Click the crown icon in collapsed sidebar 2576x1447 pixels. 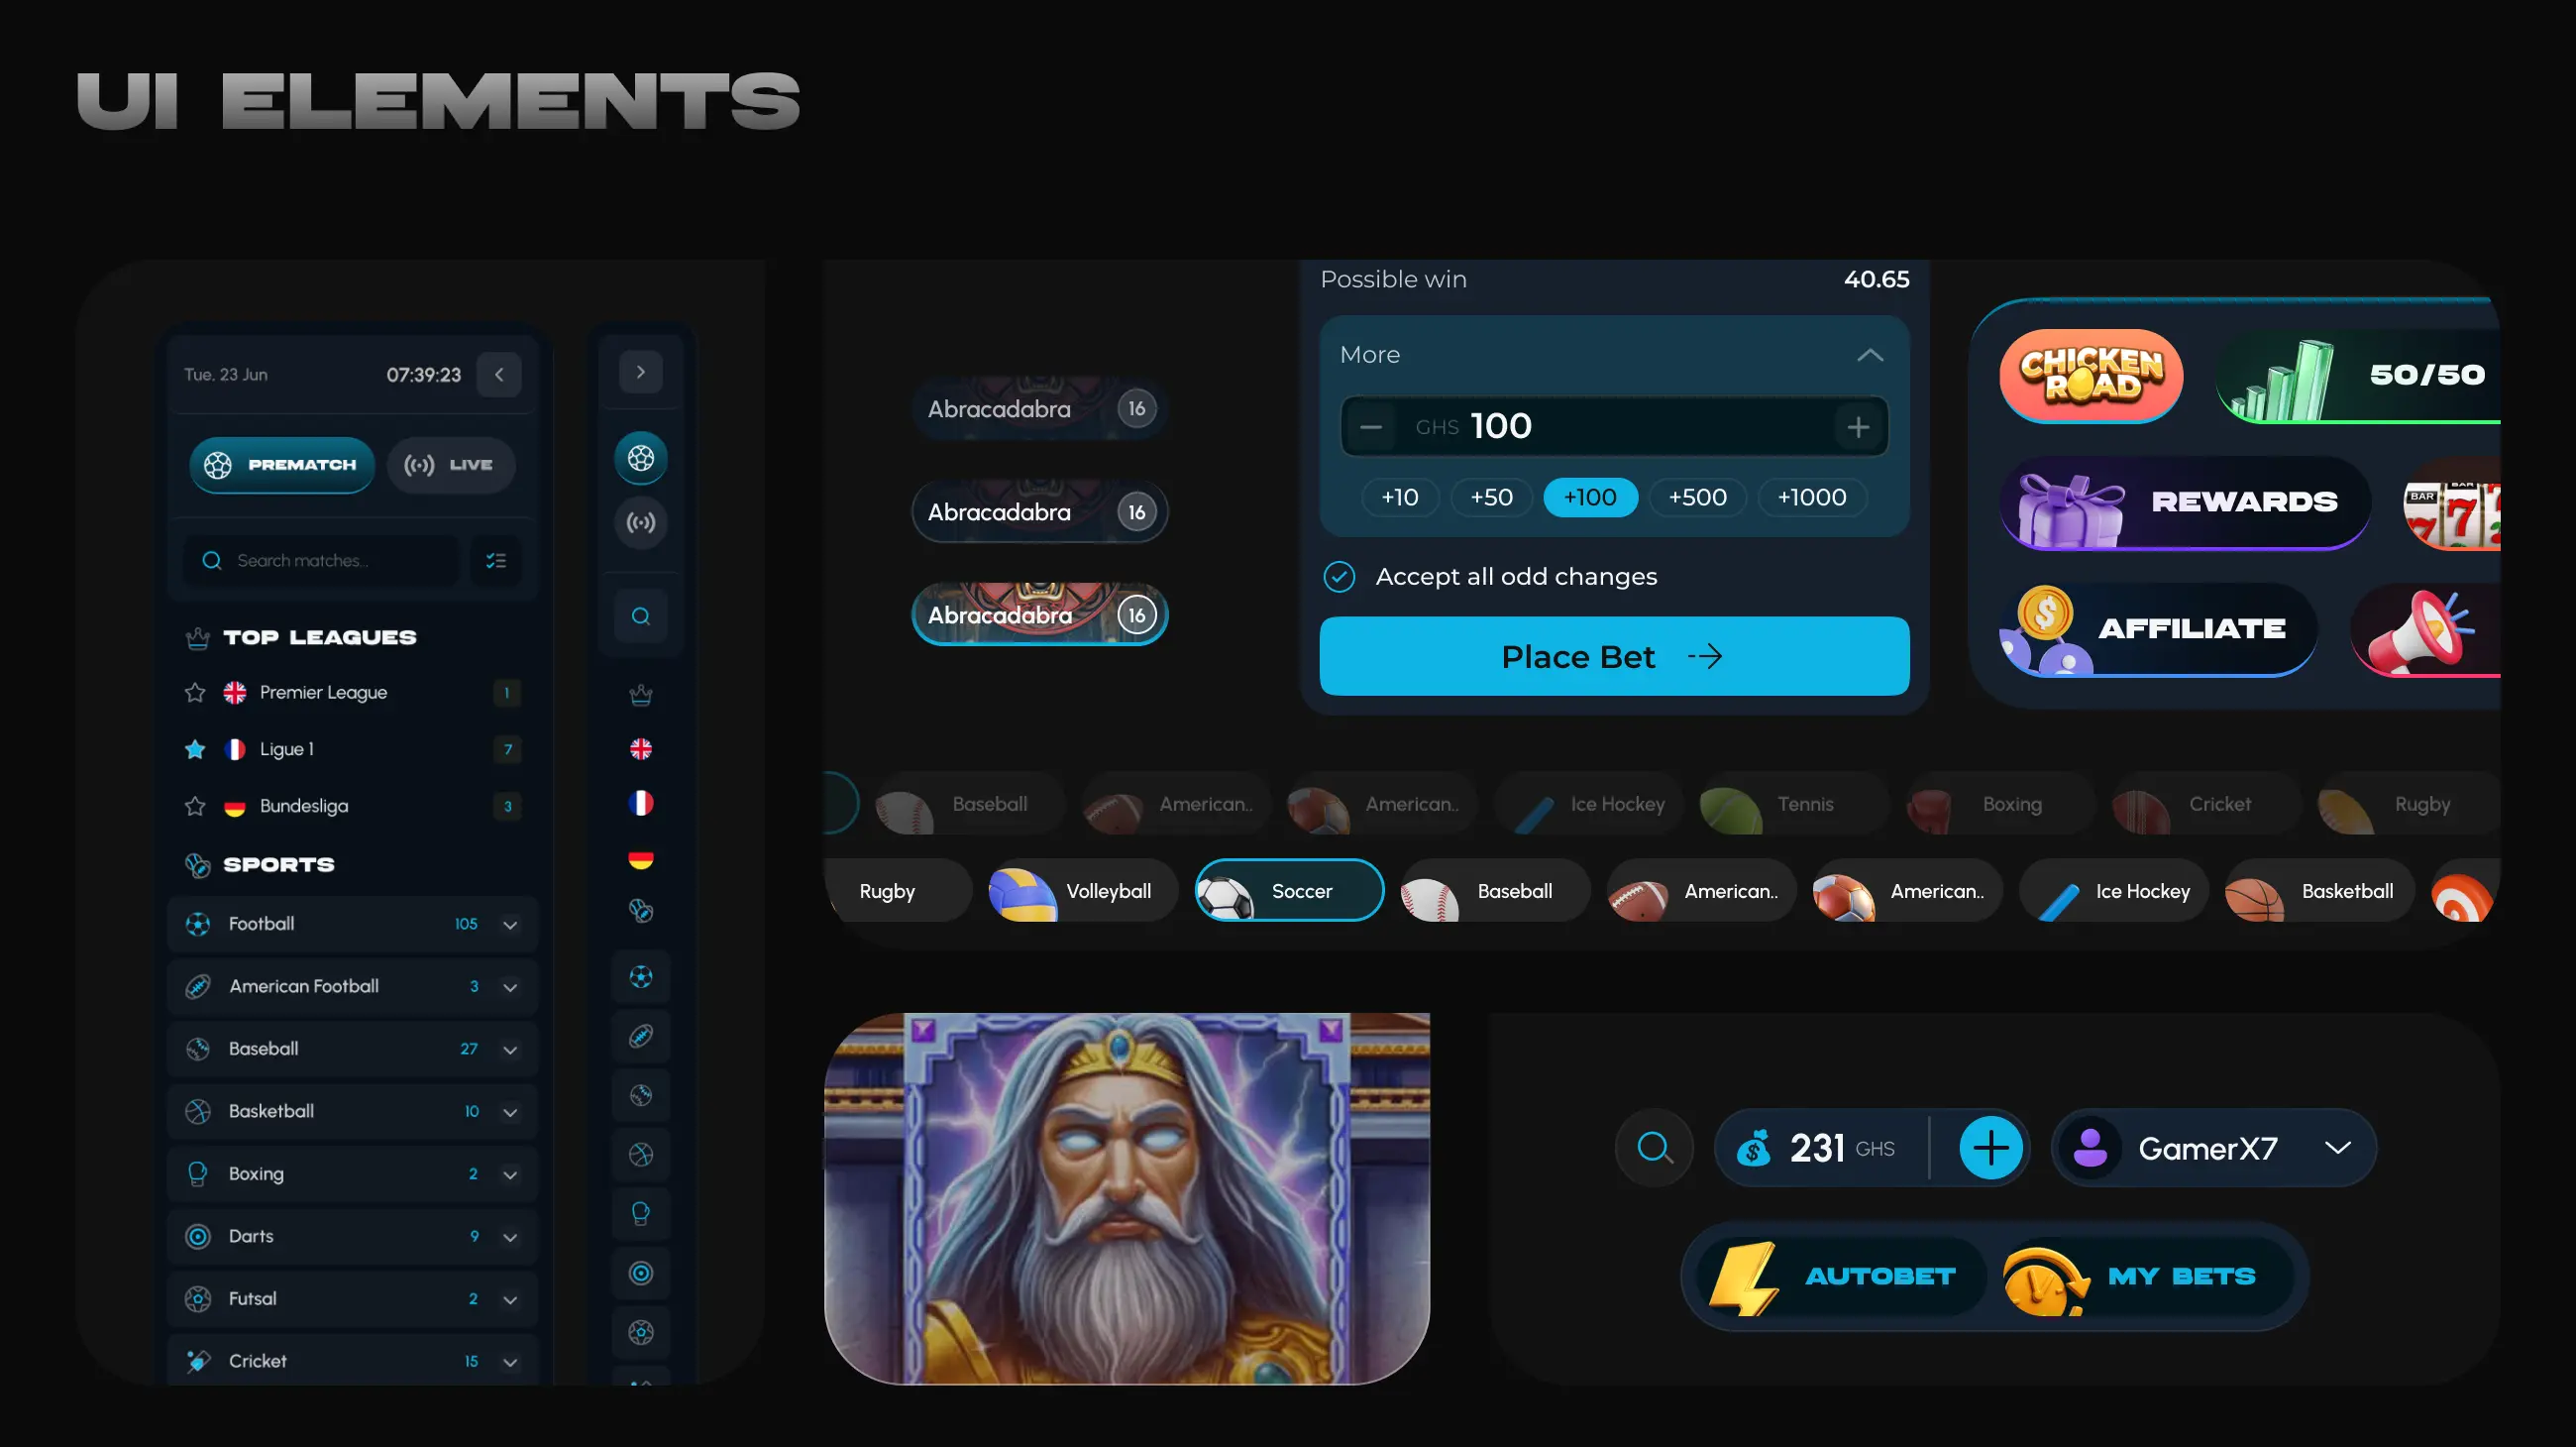(641, 694)
